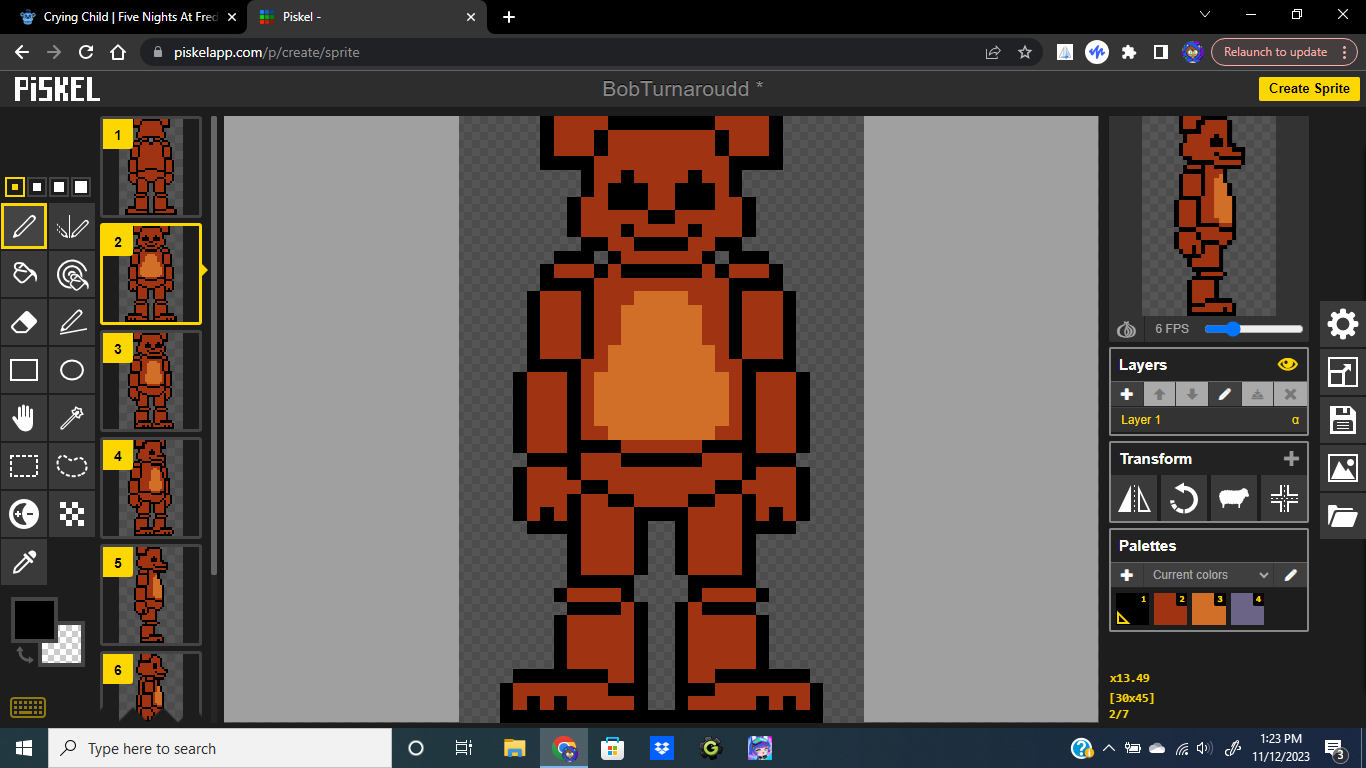
Task: Pick orange palette color 3
Action: click(1209, 609)
